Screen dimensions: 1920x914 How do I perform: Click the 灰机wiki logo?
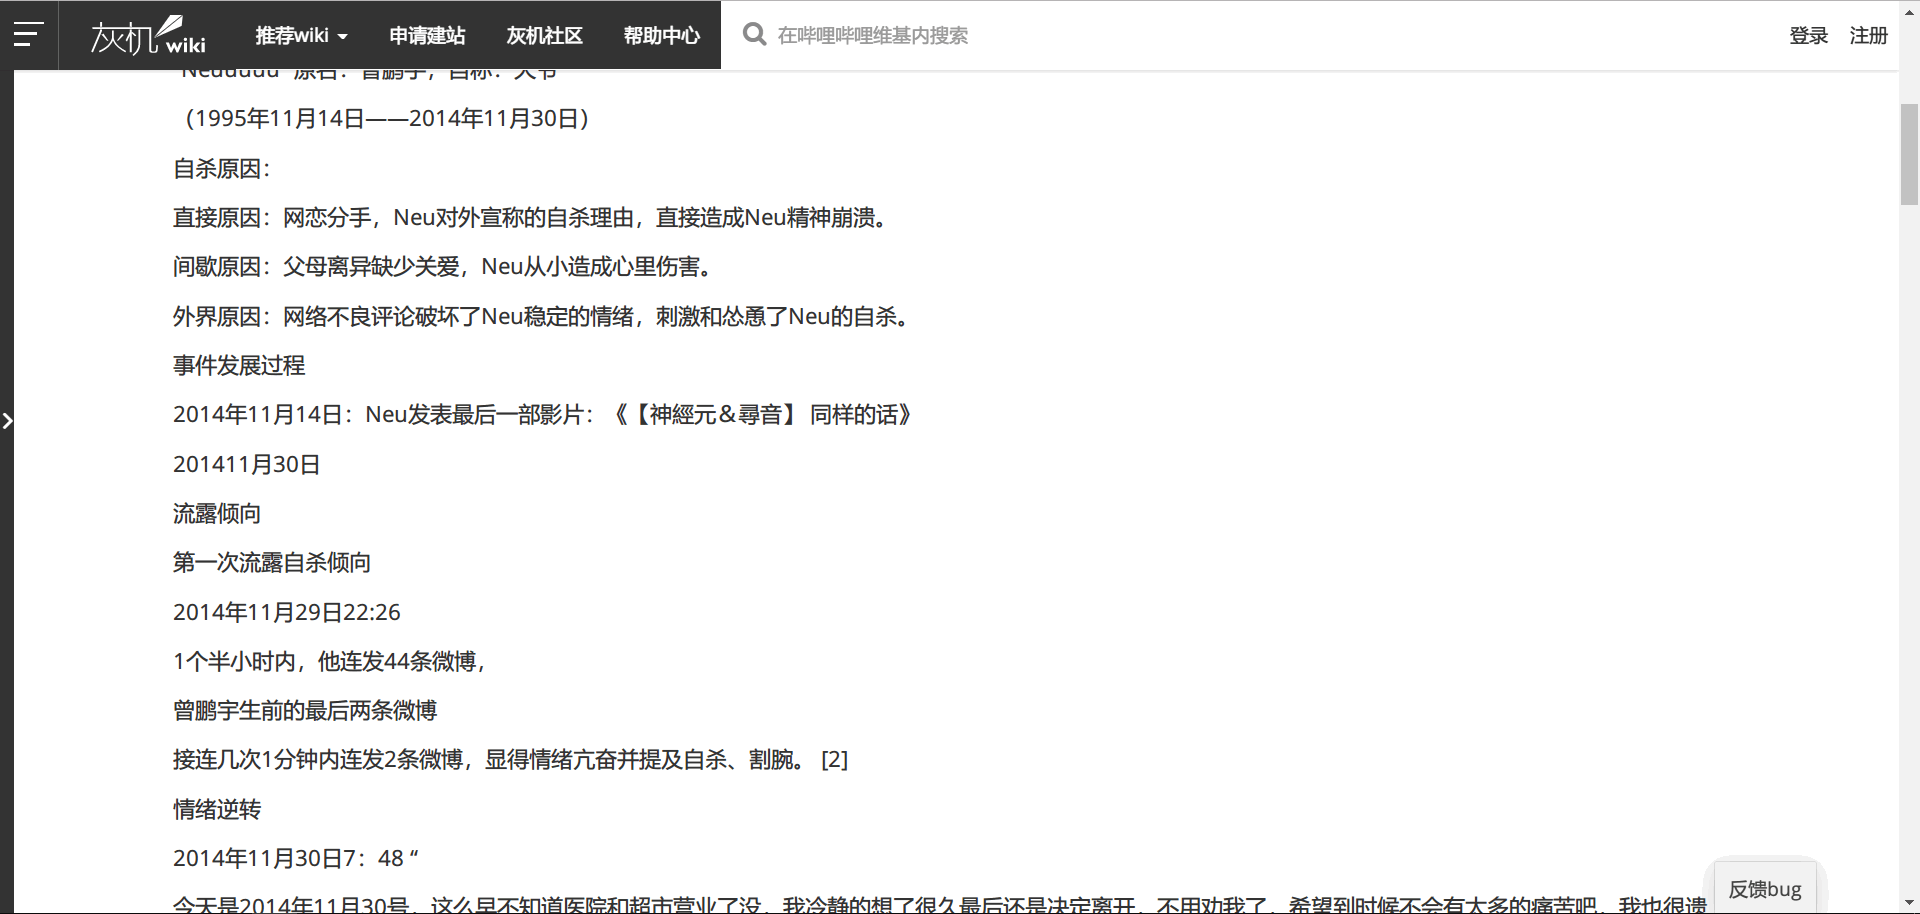tap(148, 36)
